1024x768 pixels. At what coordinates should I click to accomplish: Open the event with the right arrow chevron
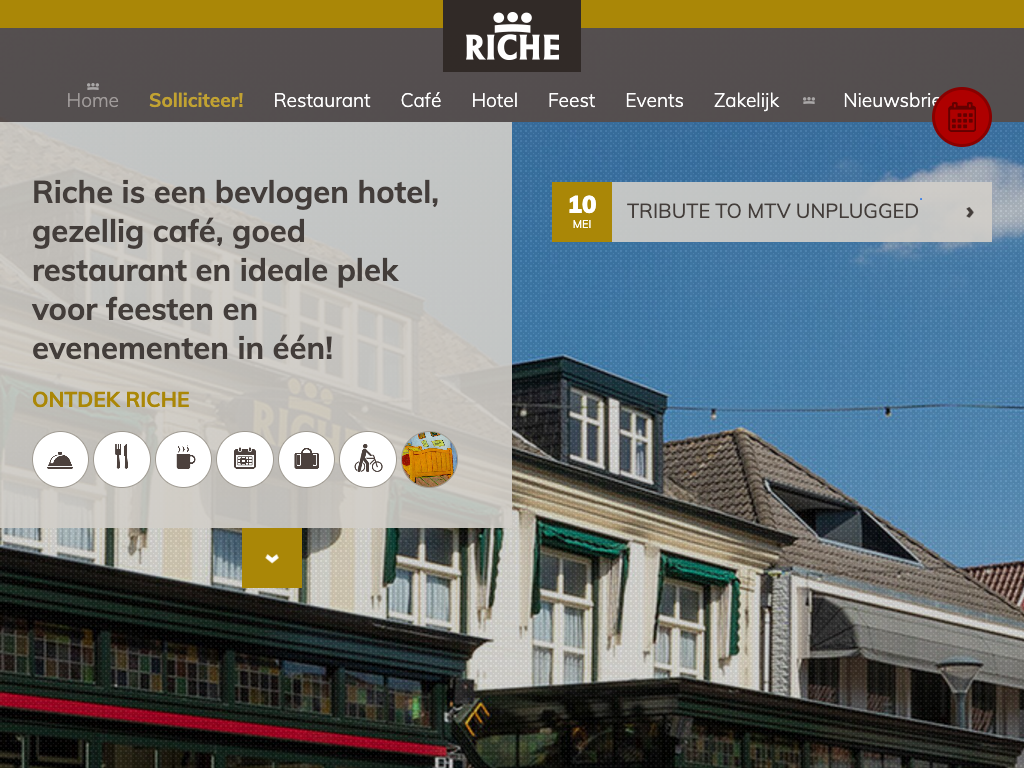click(970, 212)
